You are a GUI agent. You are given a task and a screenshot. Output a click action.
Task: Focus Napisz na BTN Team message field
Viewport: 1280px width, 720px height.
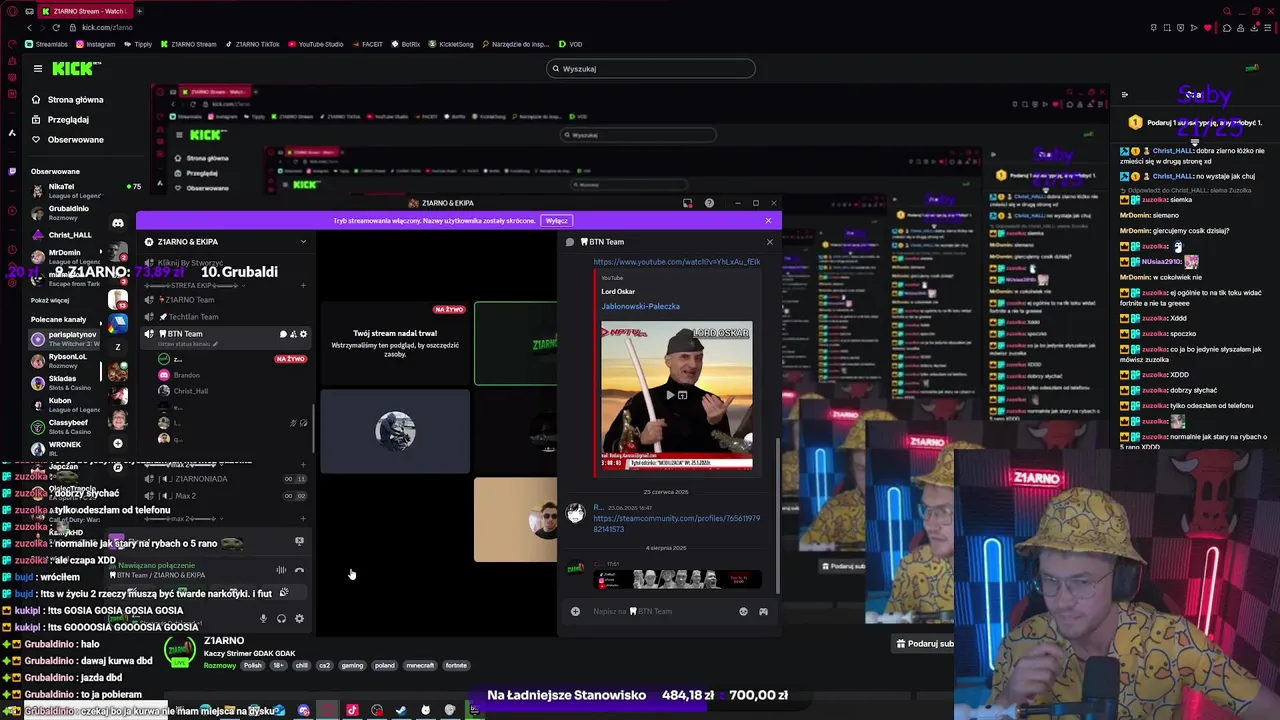click(660, 611)
